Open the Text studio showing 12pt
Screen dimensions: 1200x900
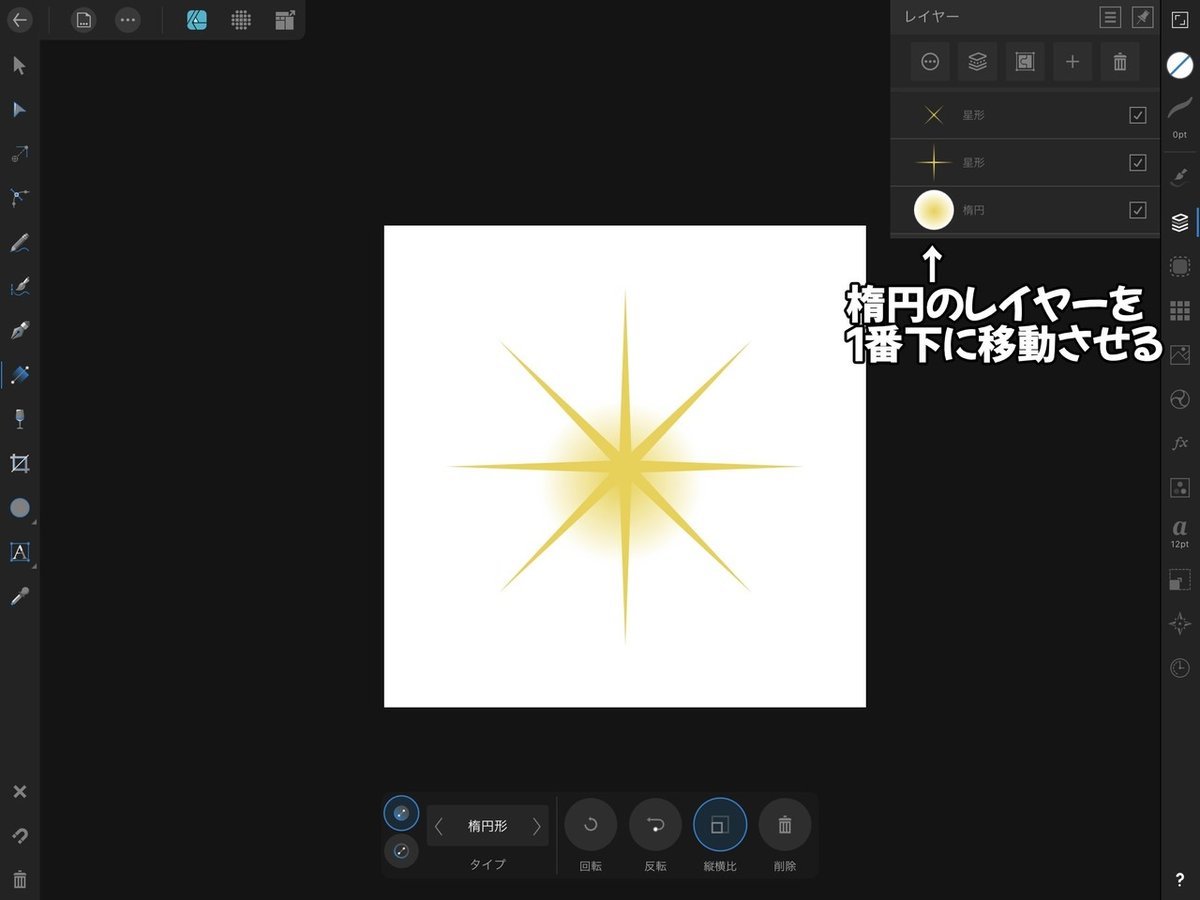(x=1180, y=533)
